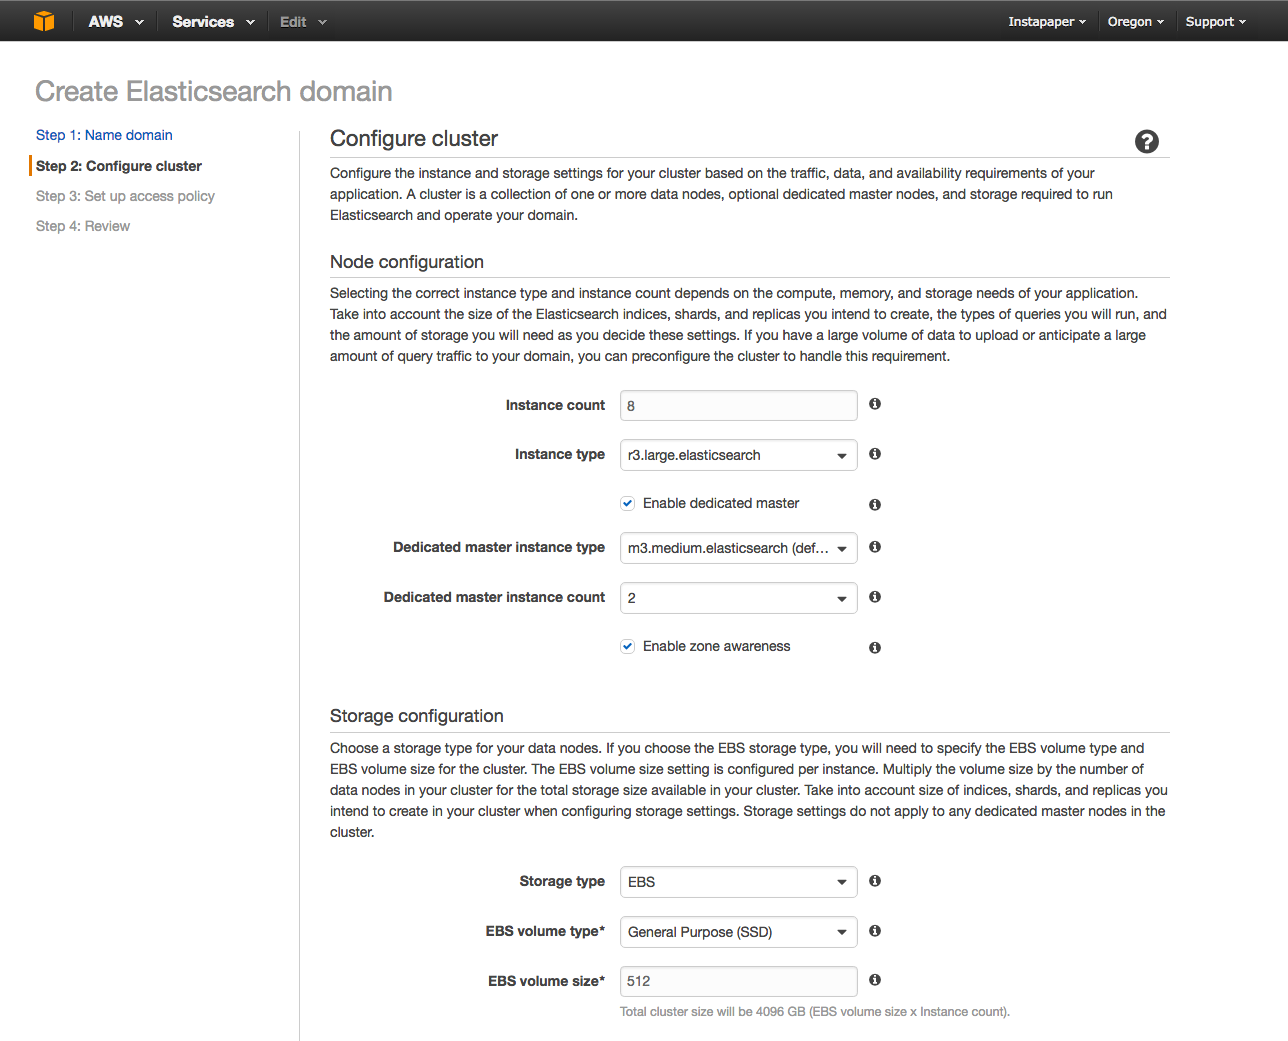Image resolution: width=1288 pixels, height=1041 pixels.
Task: Uncheck Enable zone awareness checkbox
Action: pyautogui.click(x=628, y=646)
